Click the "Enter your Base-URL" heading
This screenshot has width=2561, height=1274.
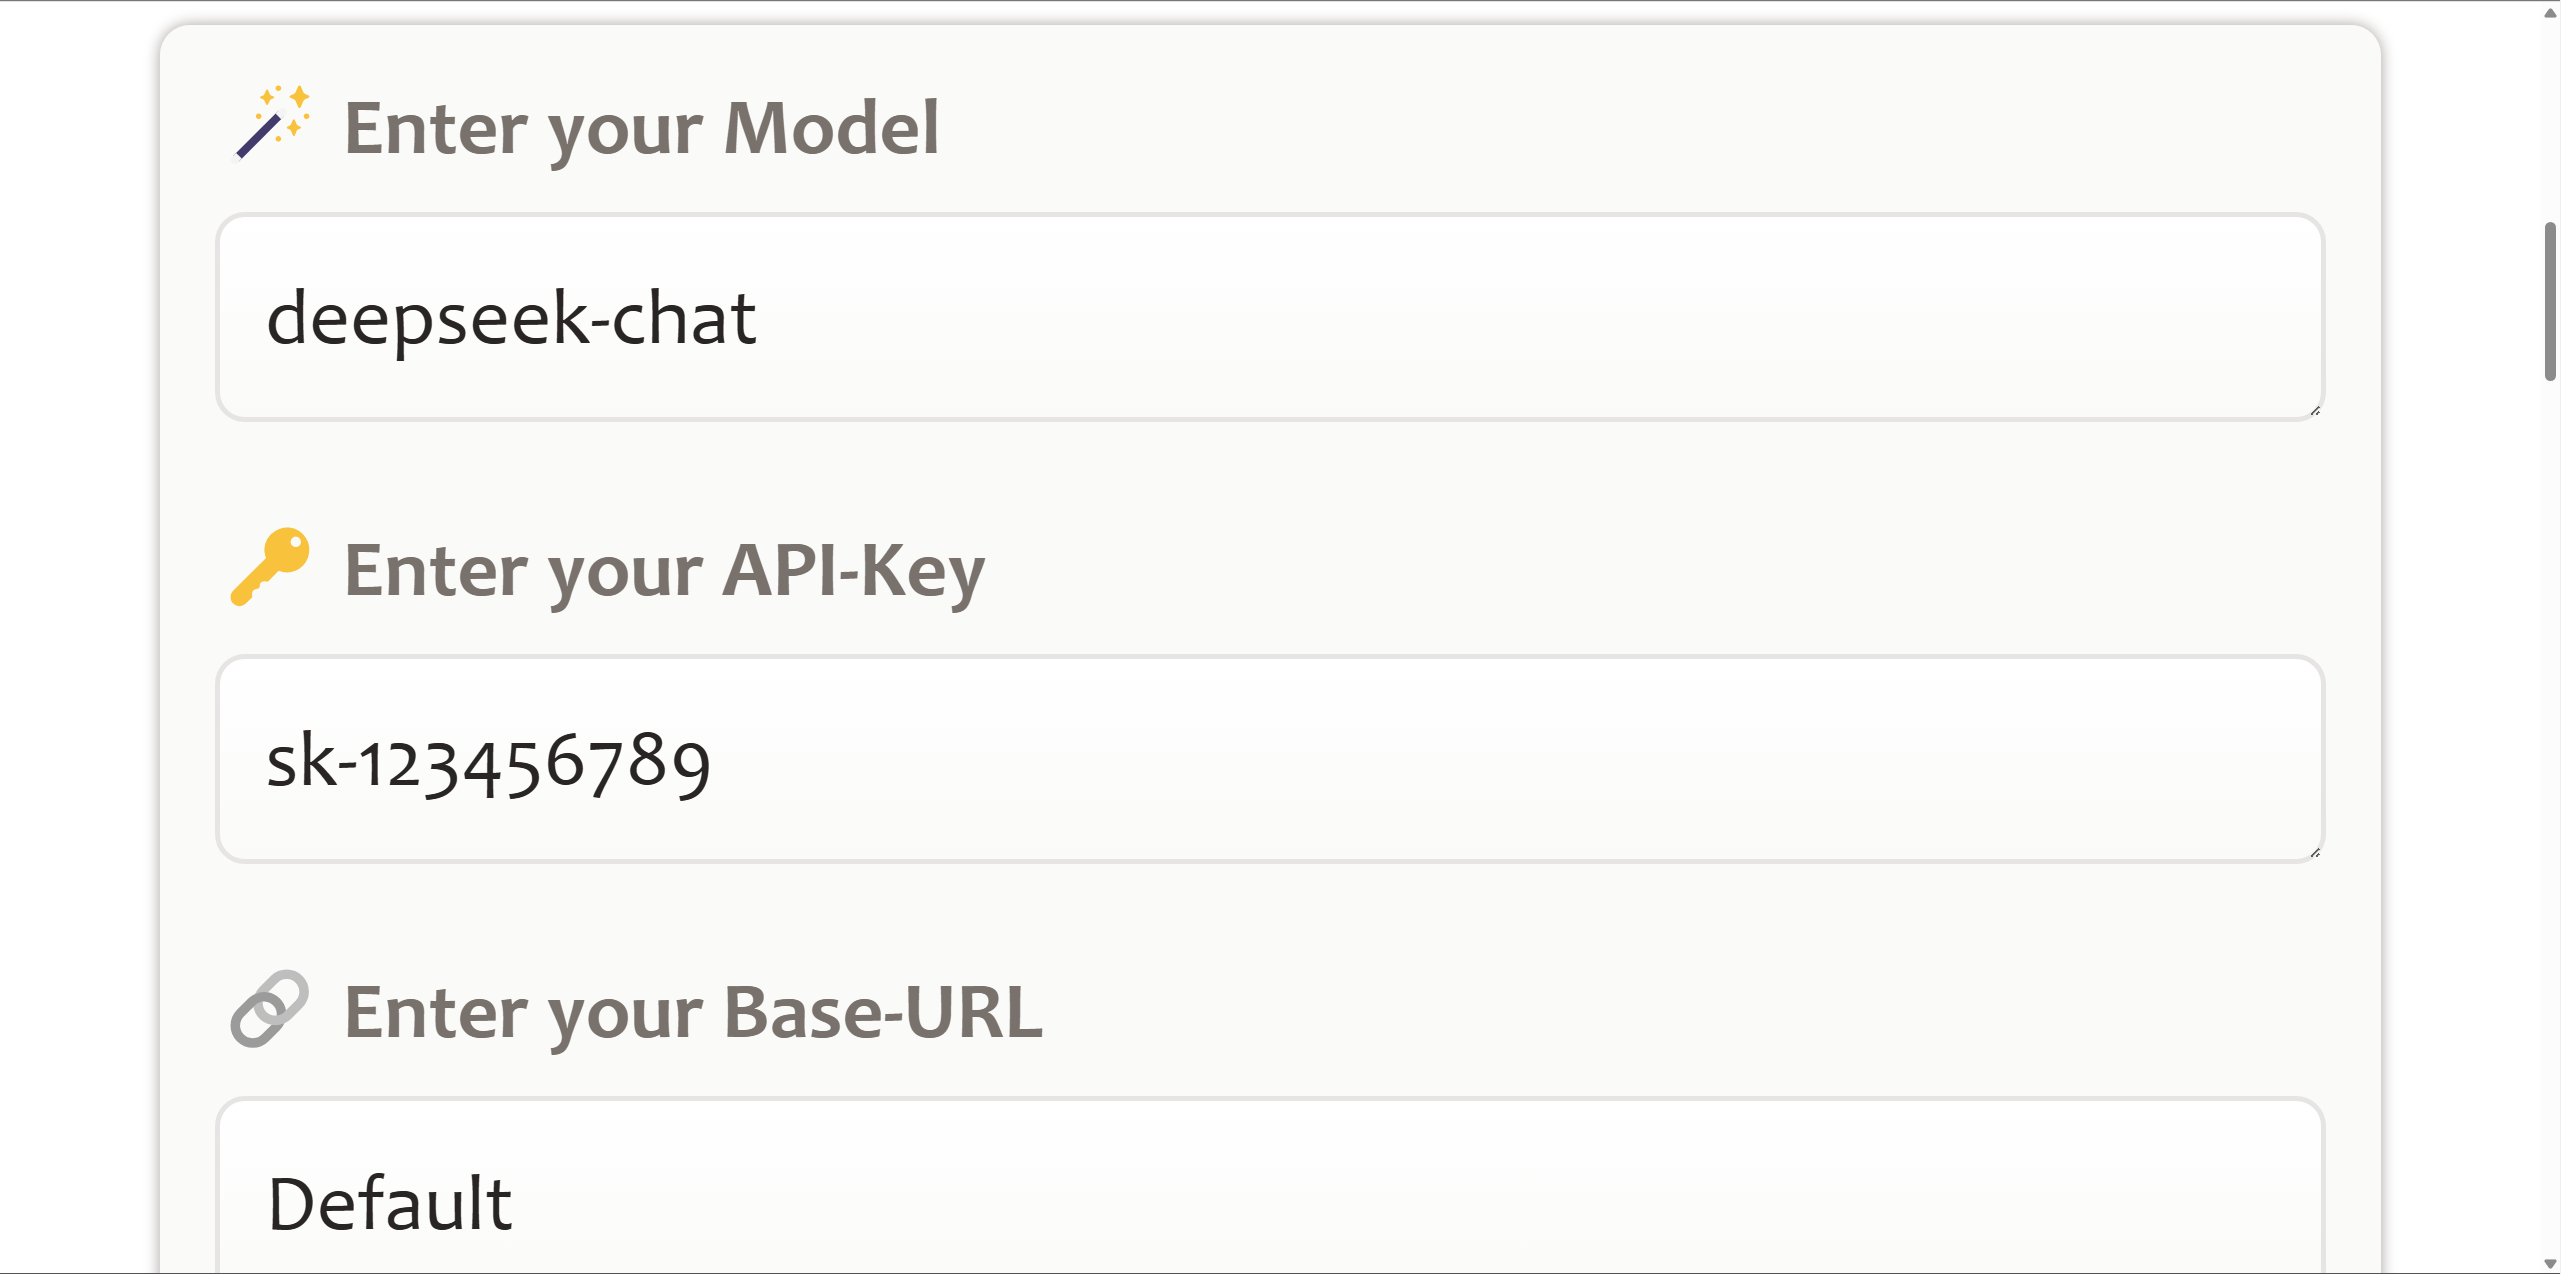pyautogui.click(x=694, y=1013)
